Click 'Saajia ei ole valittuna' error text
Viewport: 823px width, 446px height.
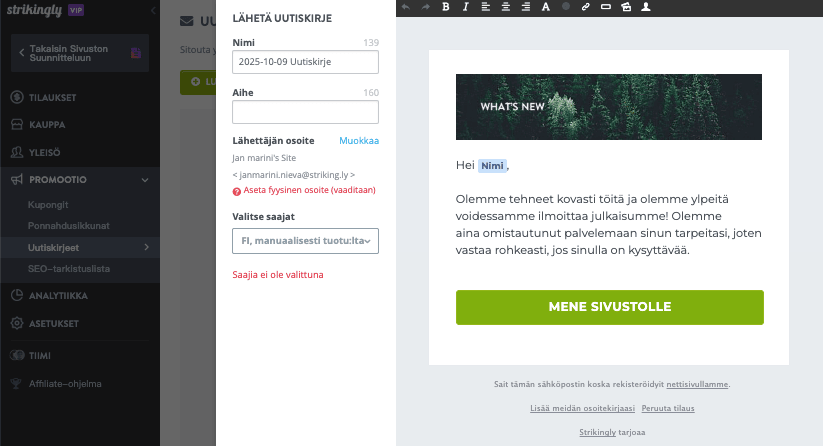coord(278,275)
